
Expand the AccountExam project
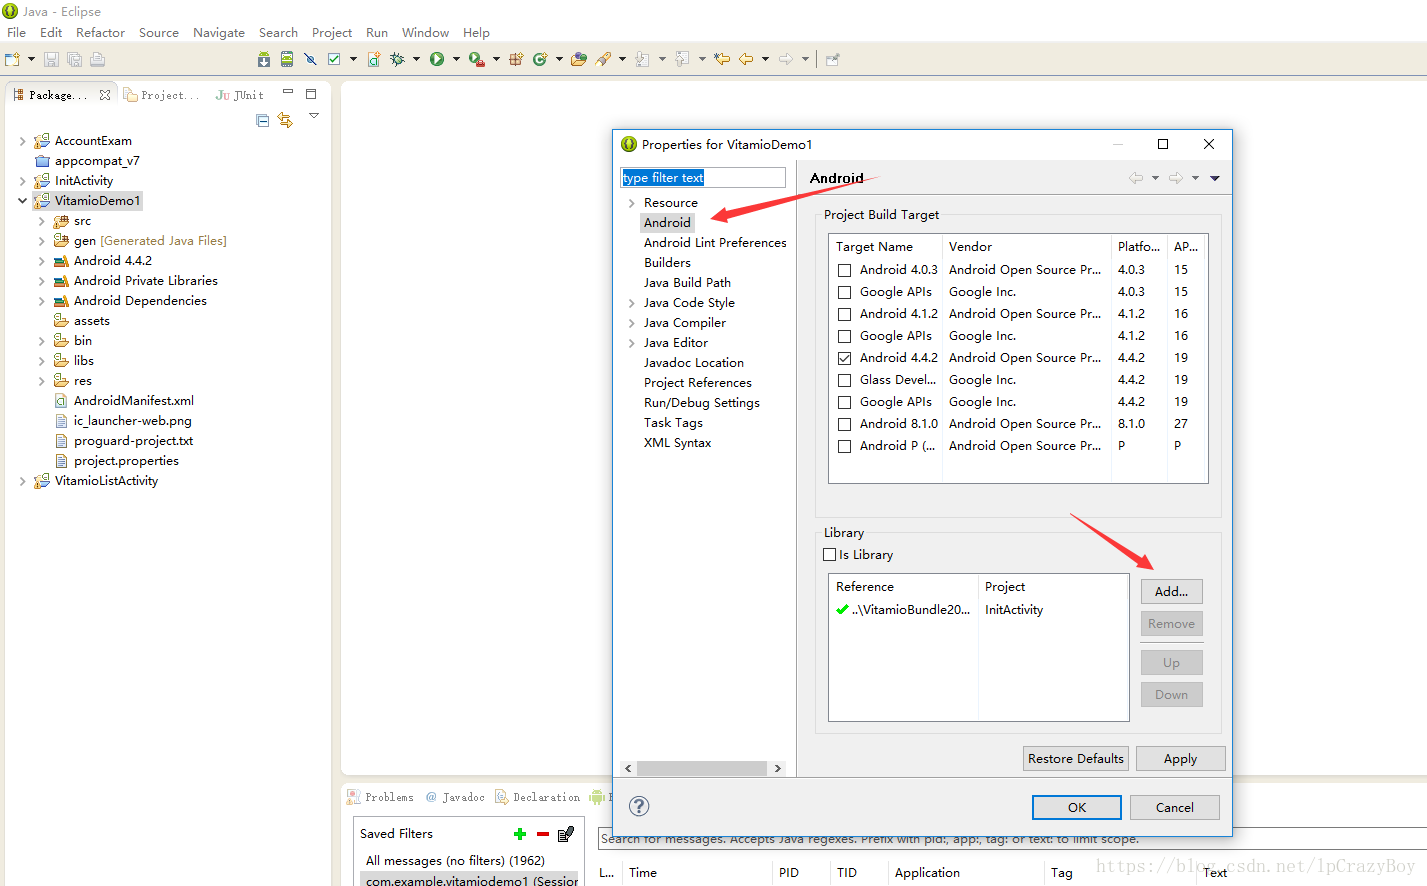click(x=22, y=141)
